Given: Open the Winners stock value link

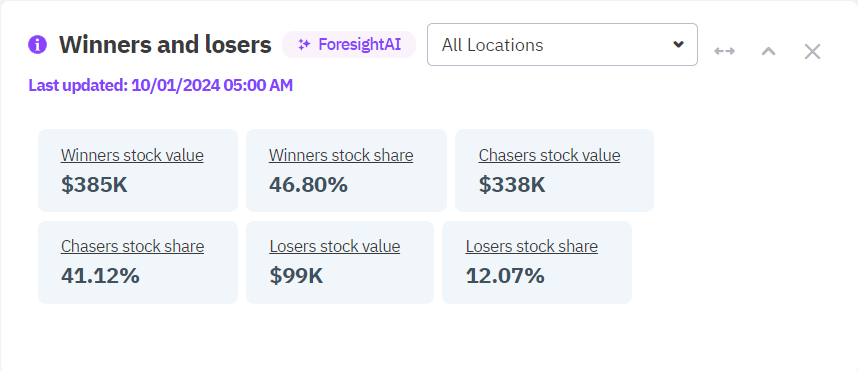Looking at the screenshot, I should 132,155.
